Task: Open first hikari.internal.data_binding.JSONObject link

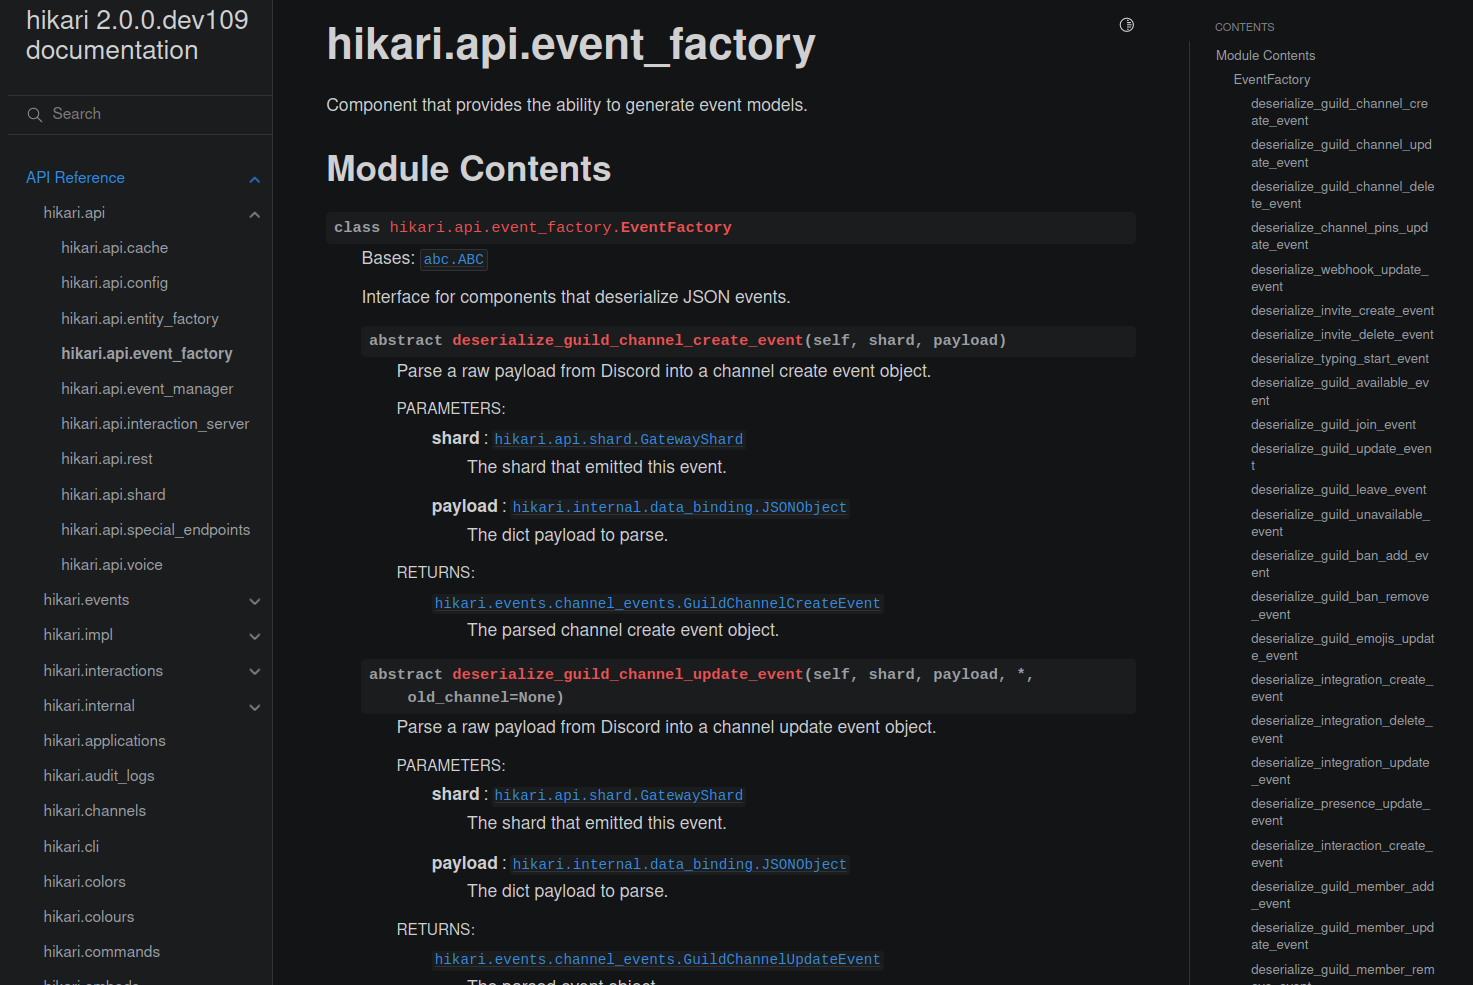Action: click(x=679, y=508)
